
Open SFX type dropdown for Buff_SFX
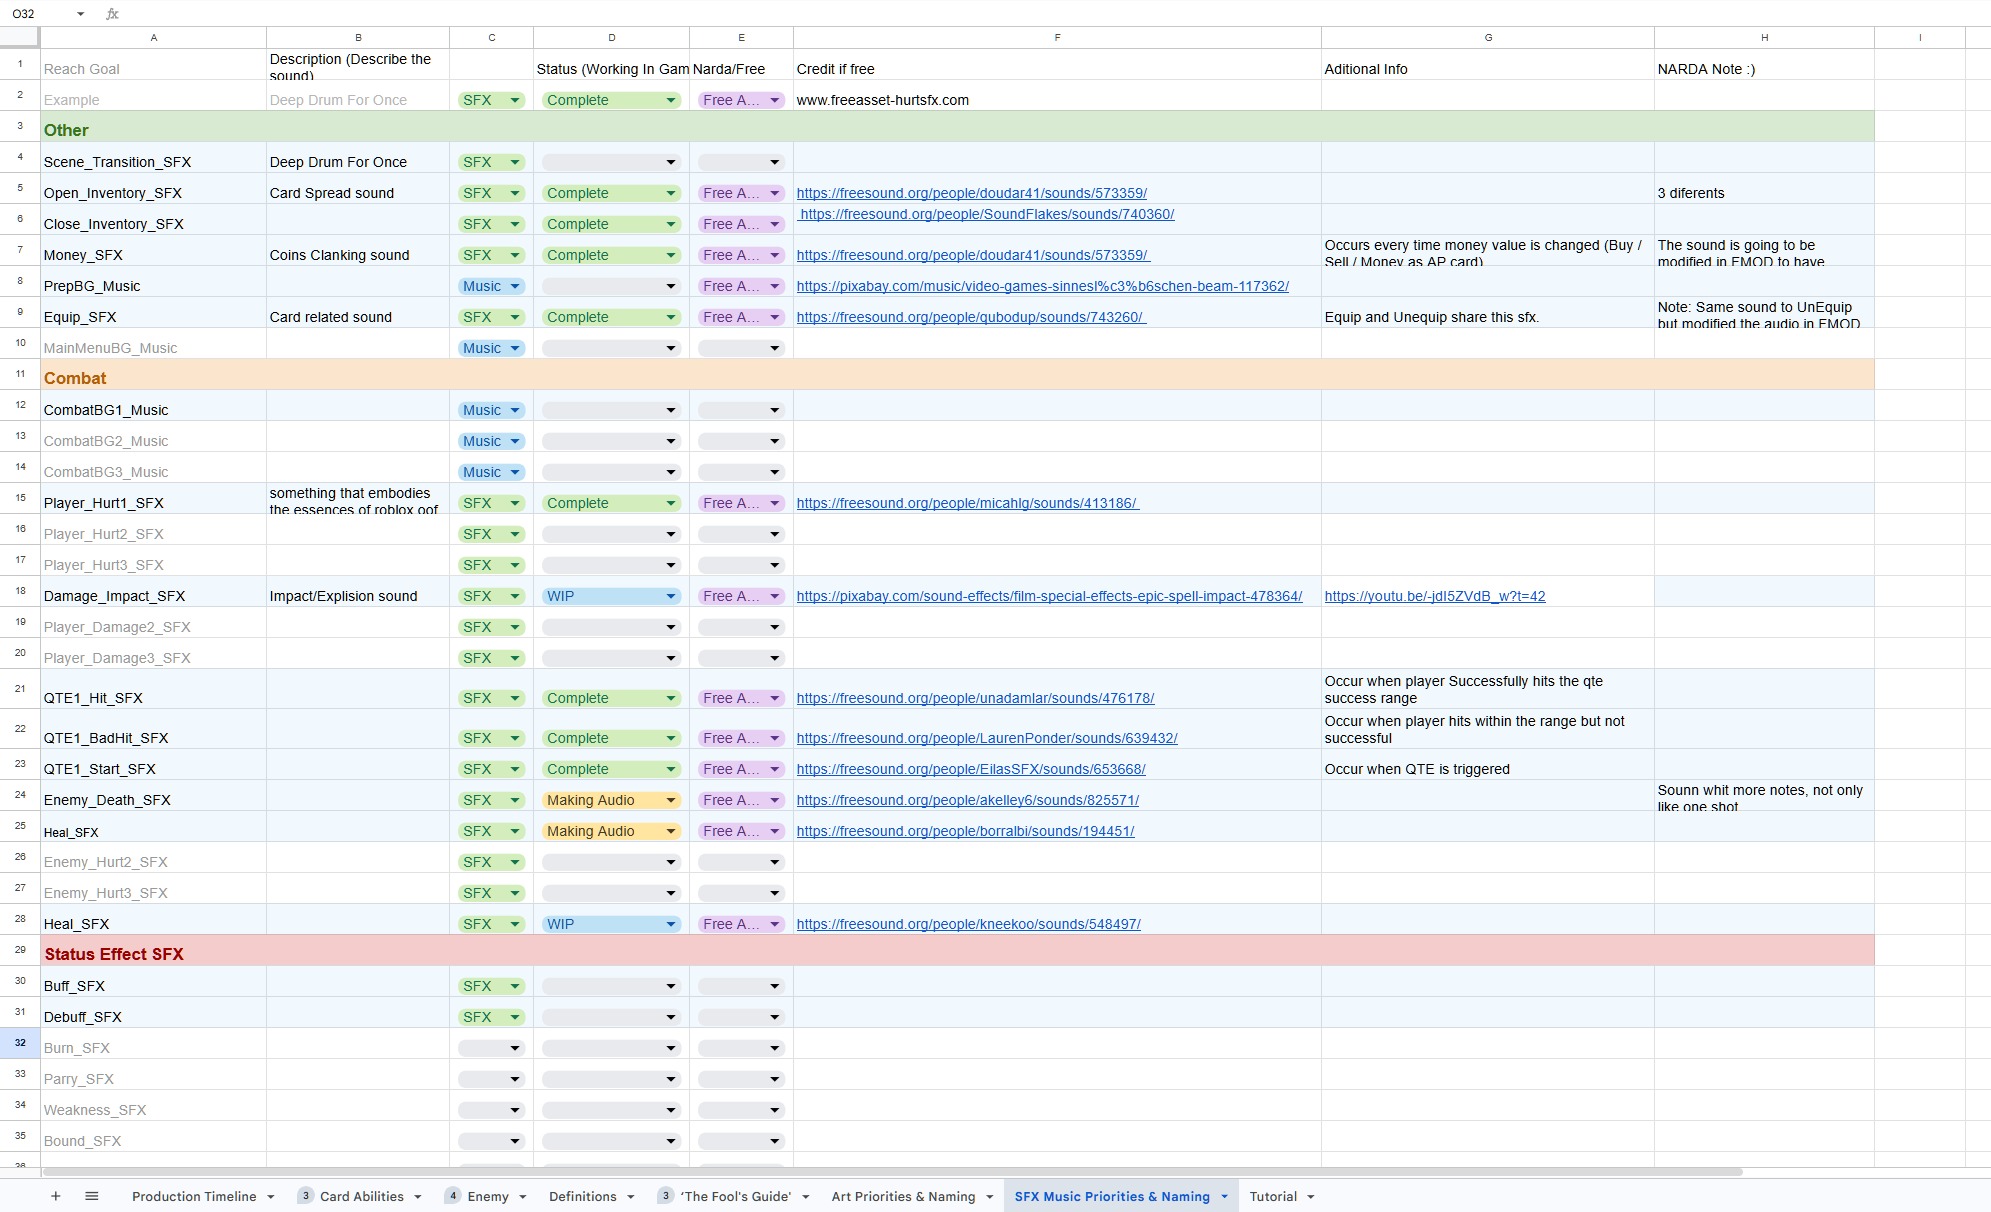tap(491, 986)
